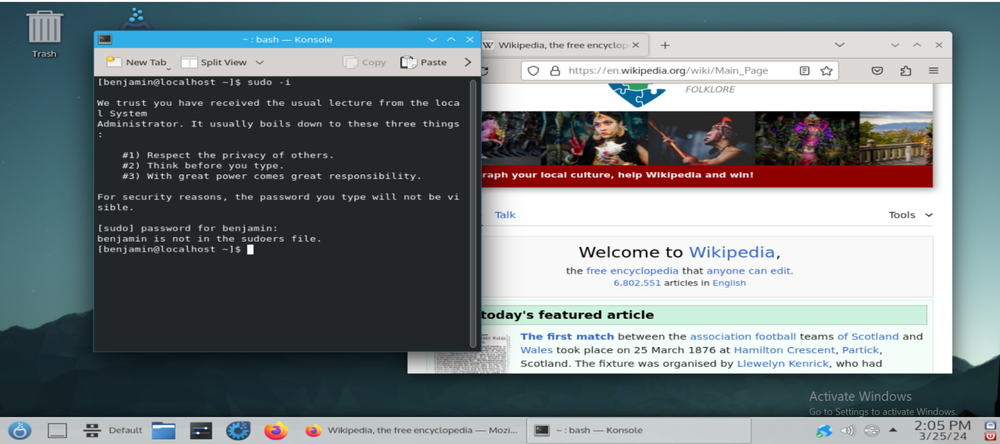Open the free encyclopedia link
The image size is (1000, 444).
click(x=633, y=270)
